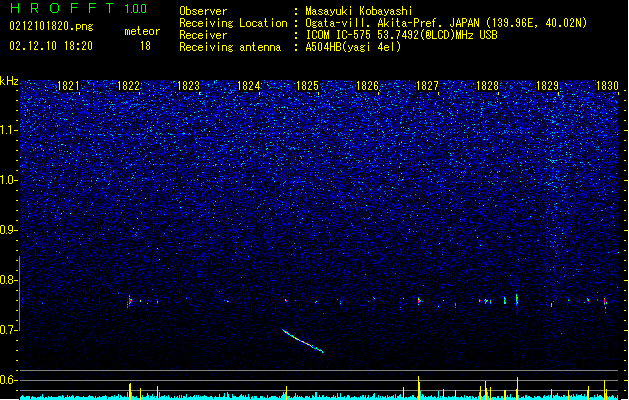Click the Receiving Location label

click(233, 23)
